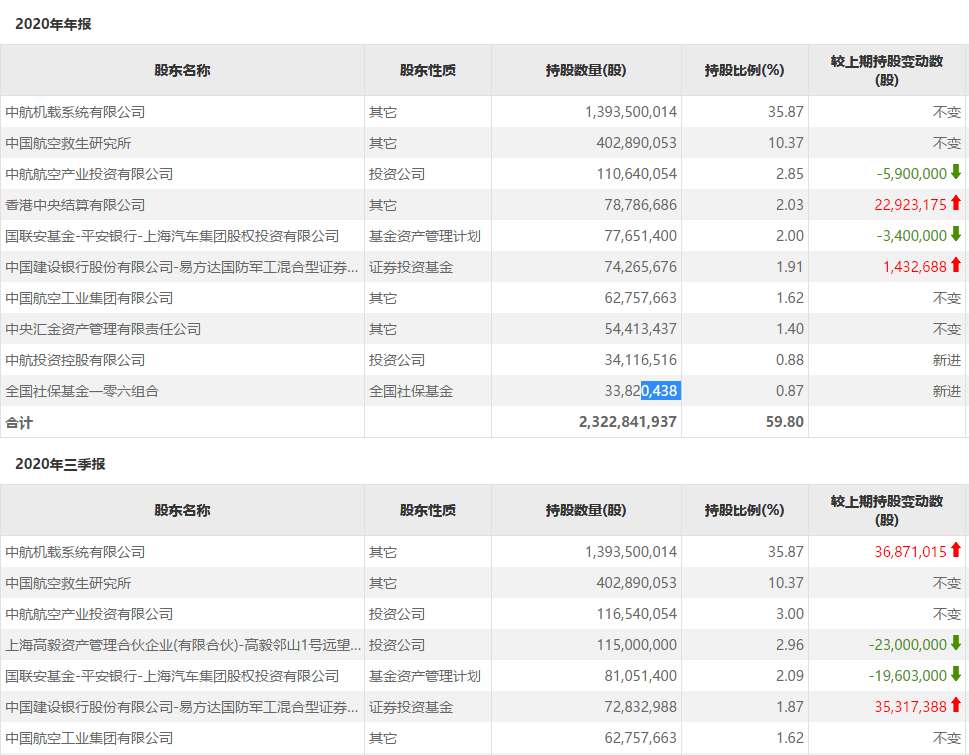
Task: Click the highlighted share count 33,820,438
Action: tap(641, 390)
